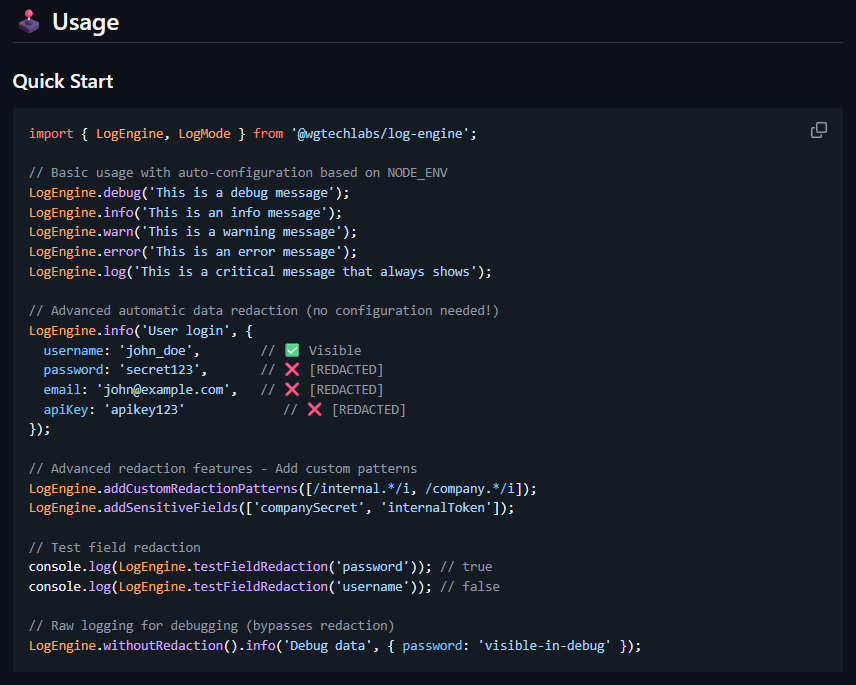Click the Test field redaction comment
856x685 pixels.
coord(115,547)
